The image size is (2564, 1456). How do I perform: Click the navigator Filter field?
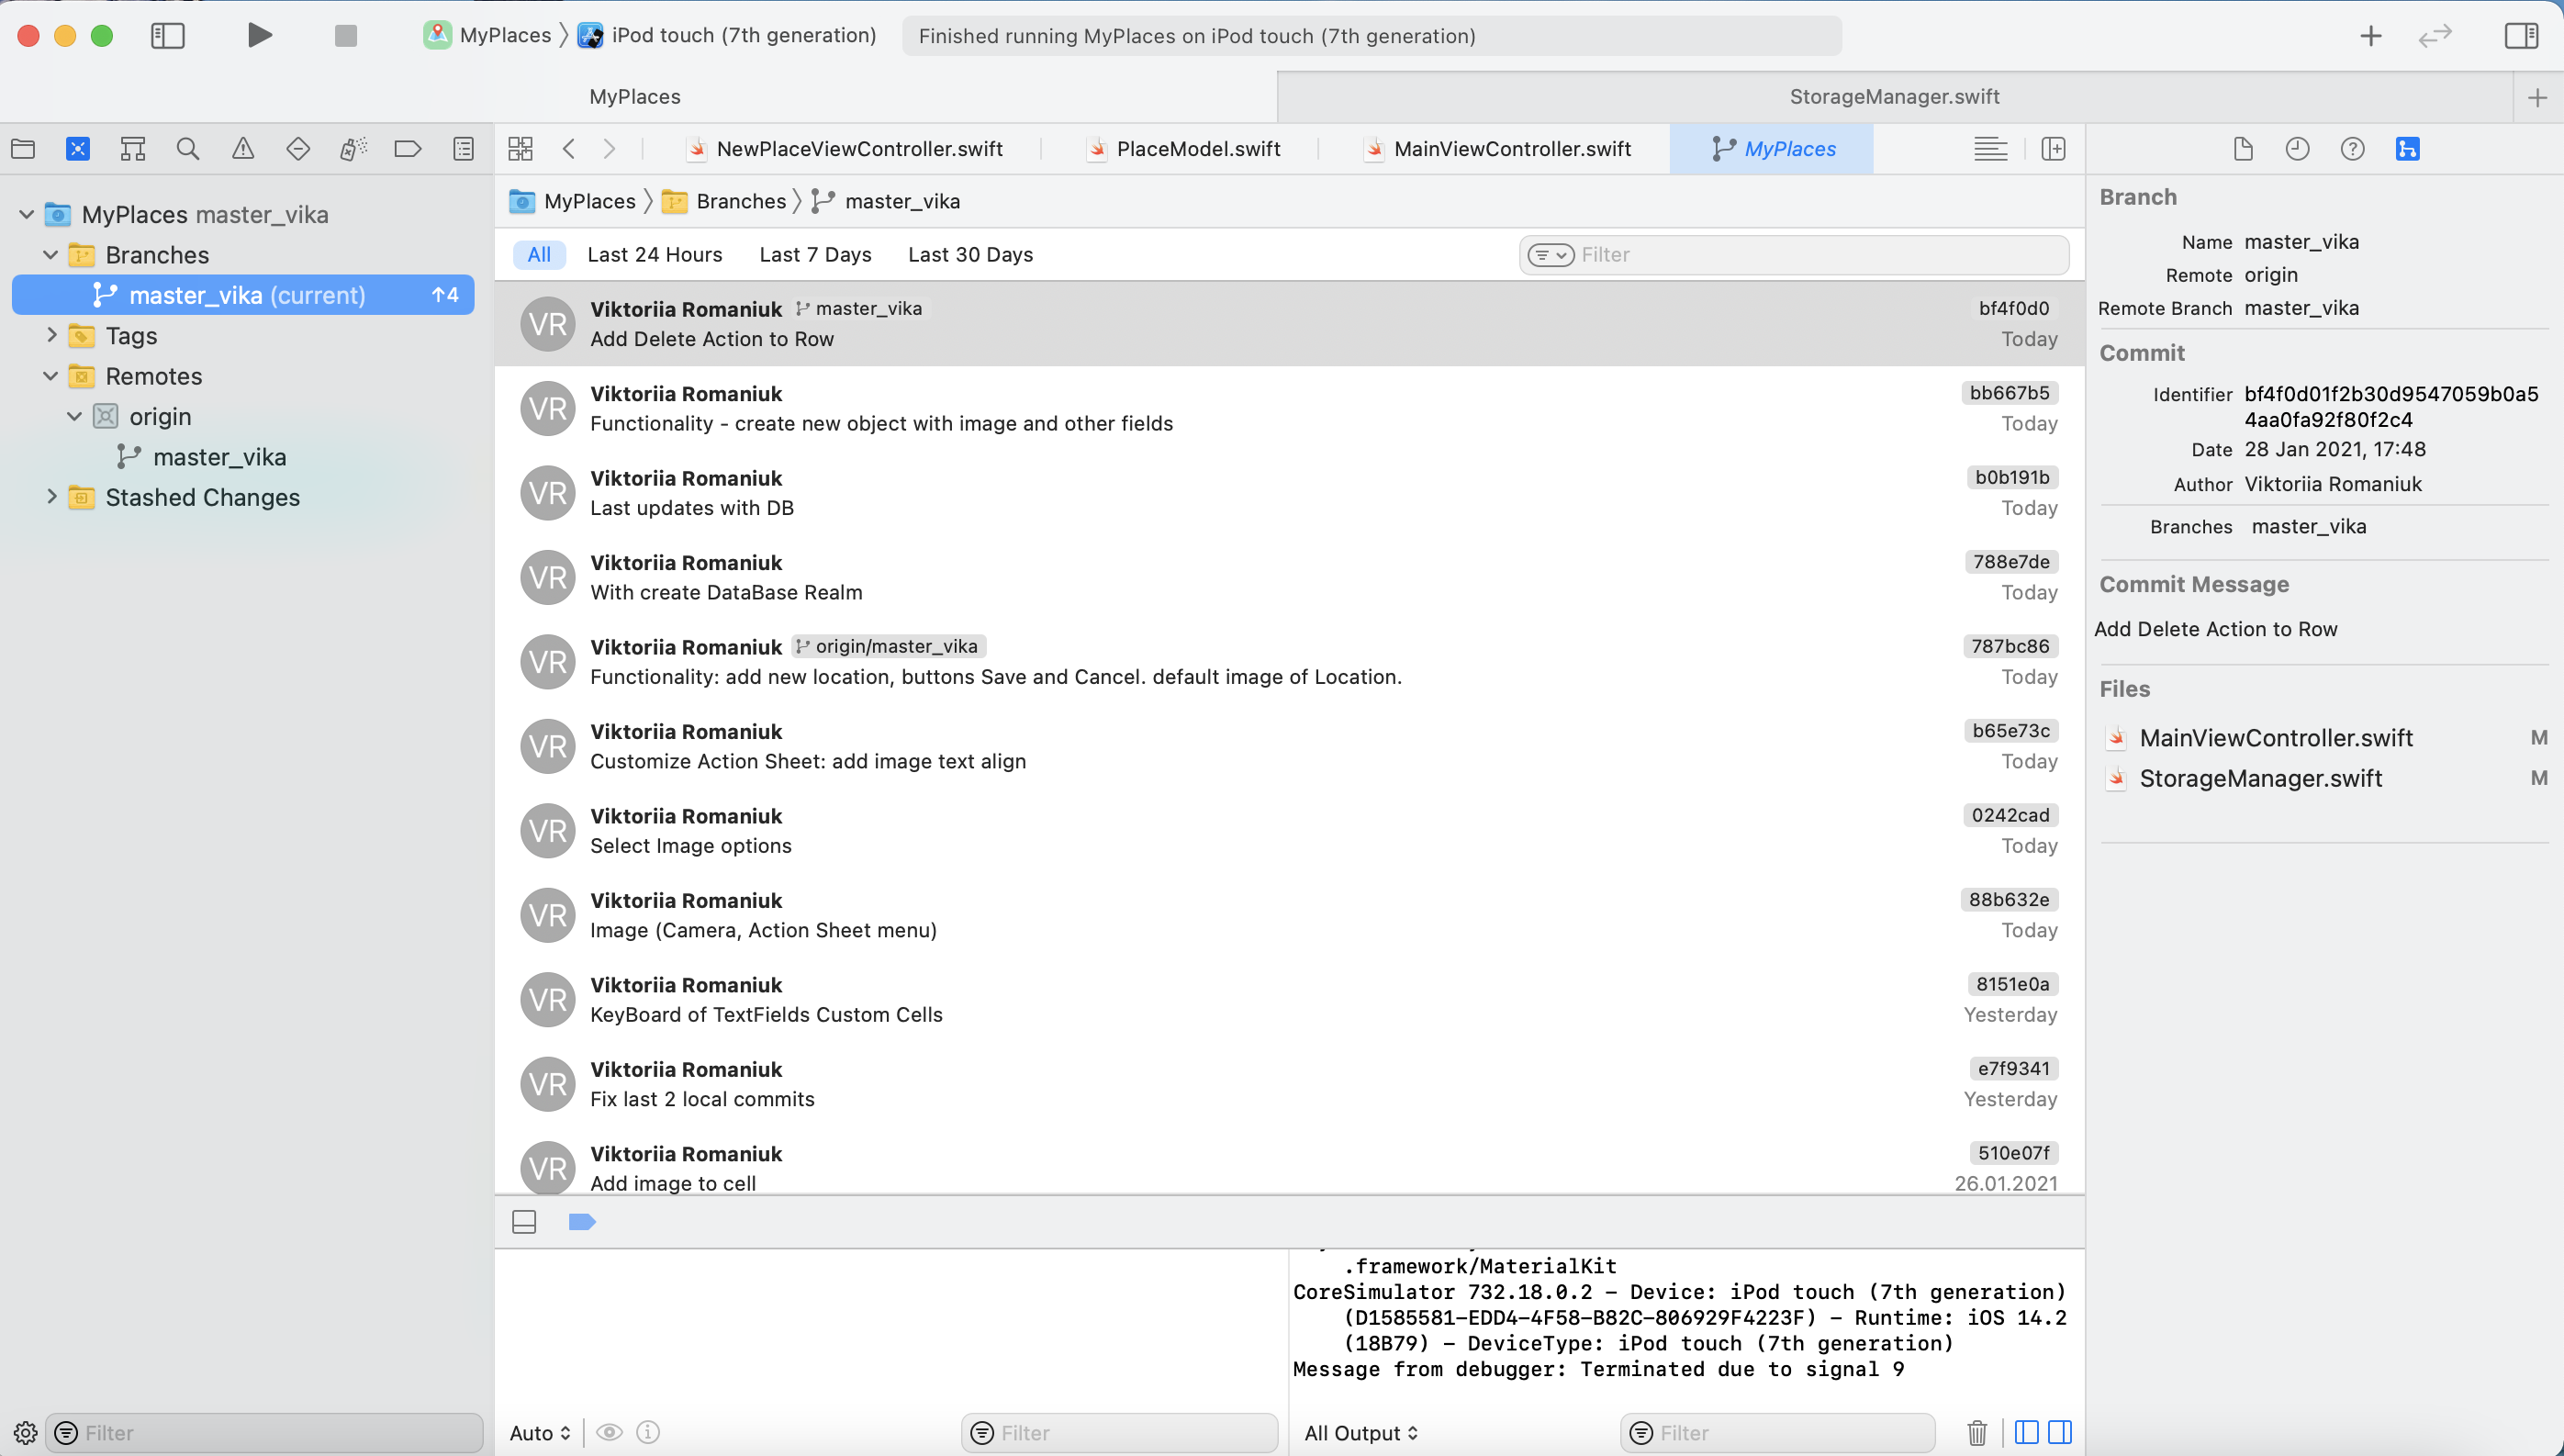[266, 1432]
